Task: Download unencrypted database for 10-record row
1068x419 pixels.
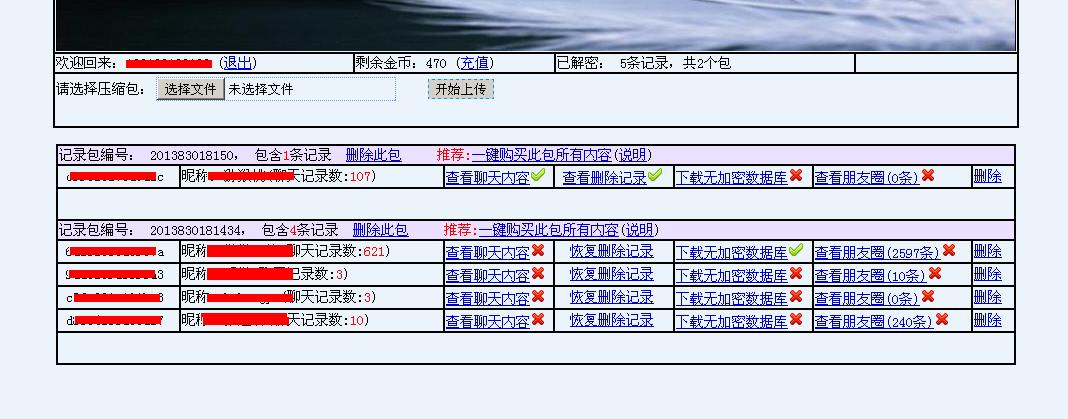Action: point(732,321)
